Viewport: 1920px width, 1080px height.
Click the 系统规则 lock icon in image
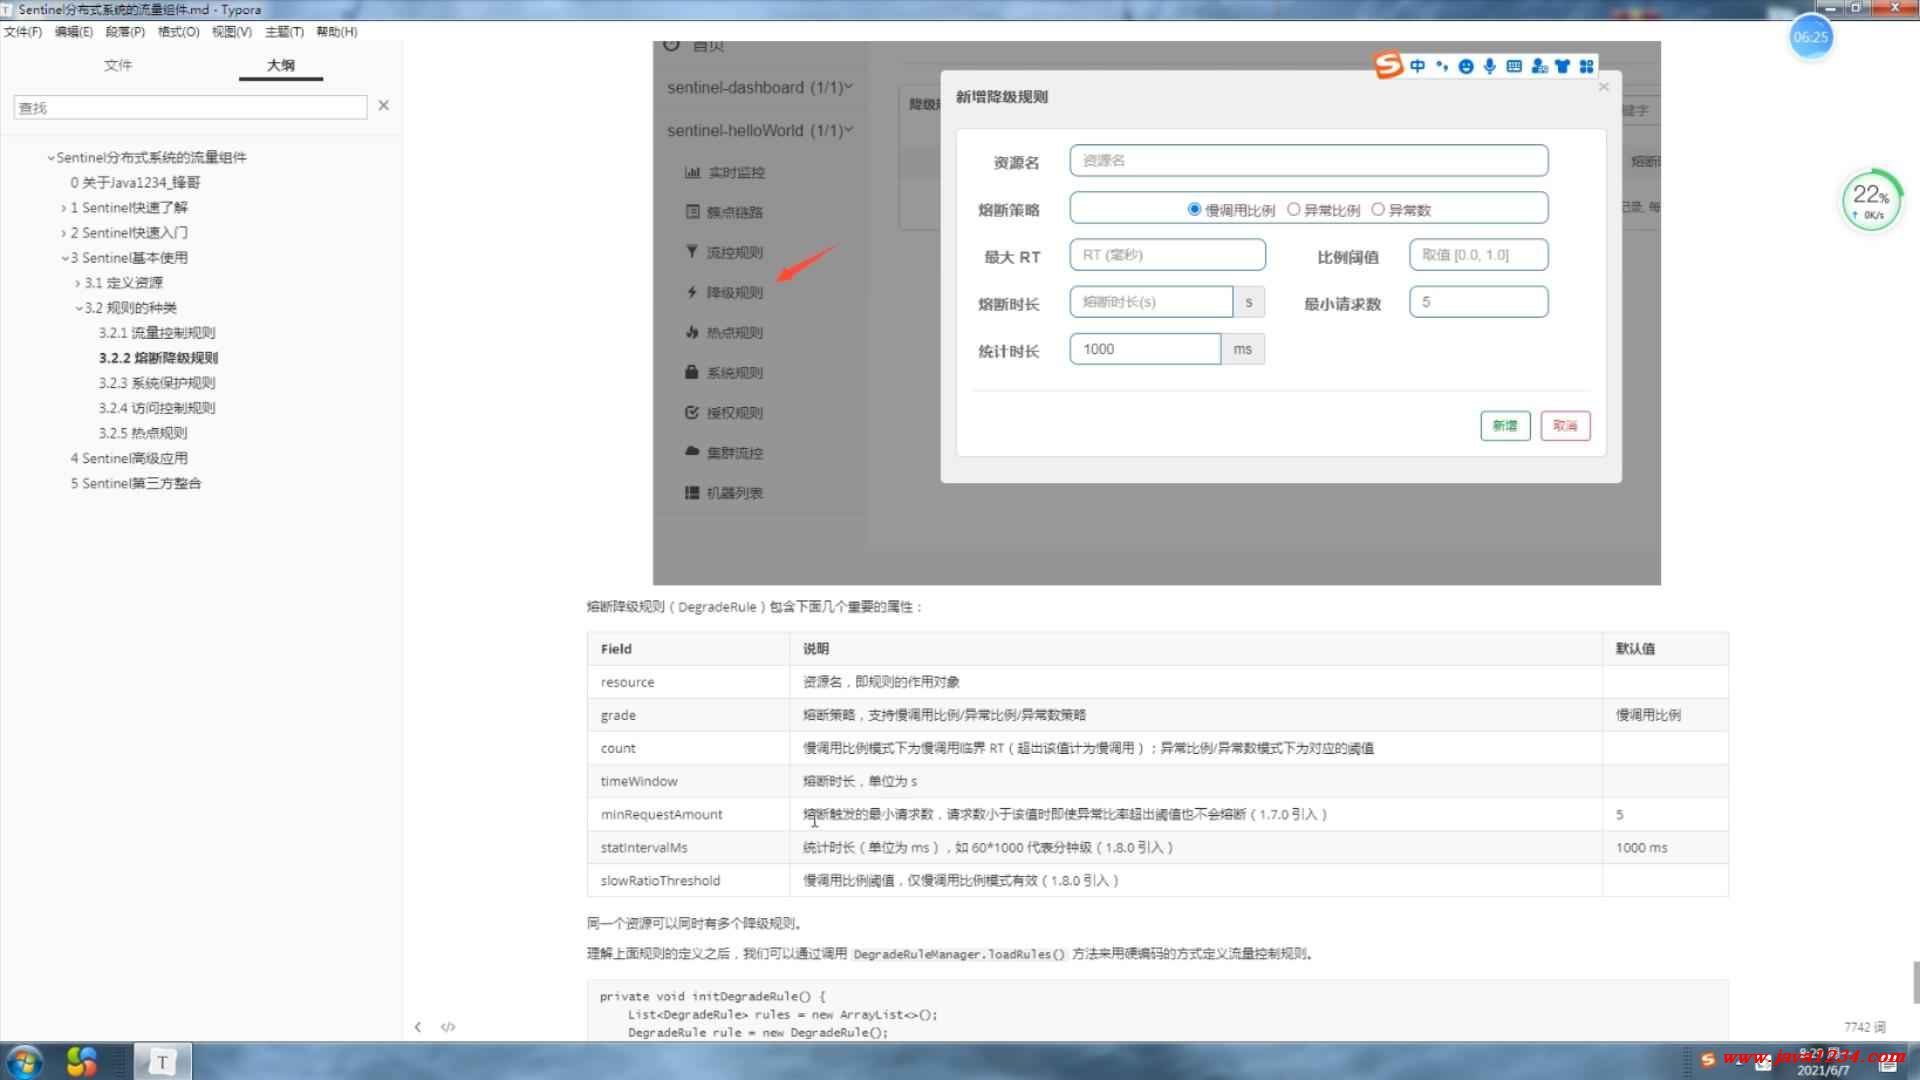click(x=692, y=372)
